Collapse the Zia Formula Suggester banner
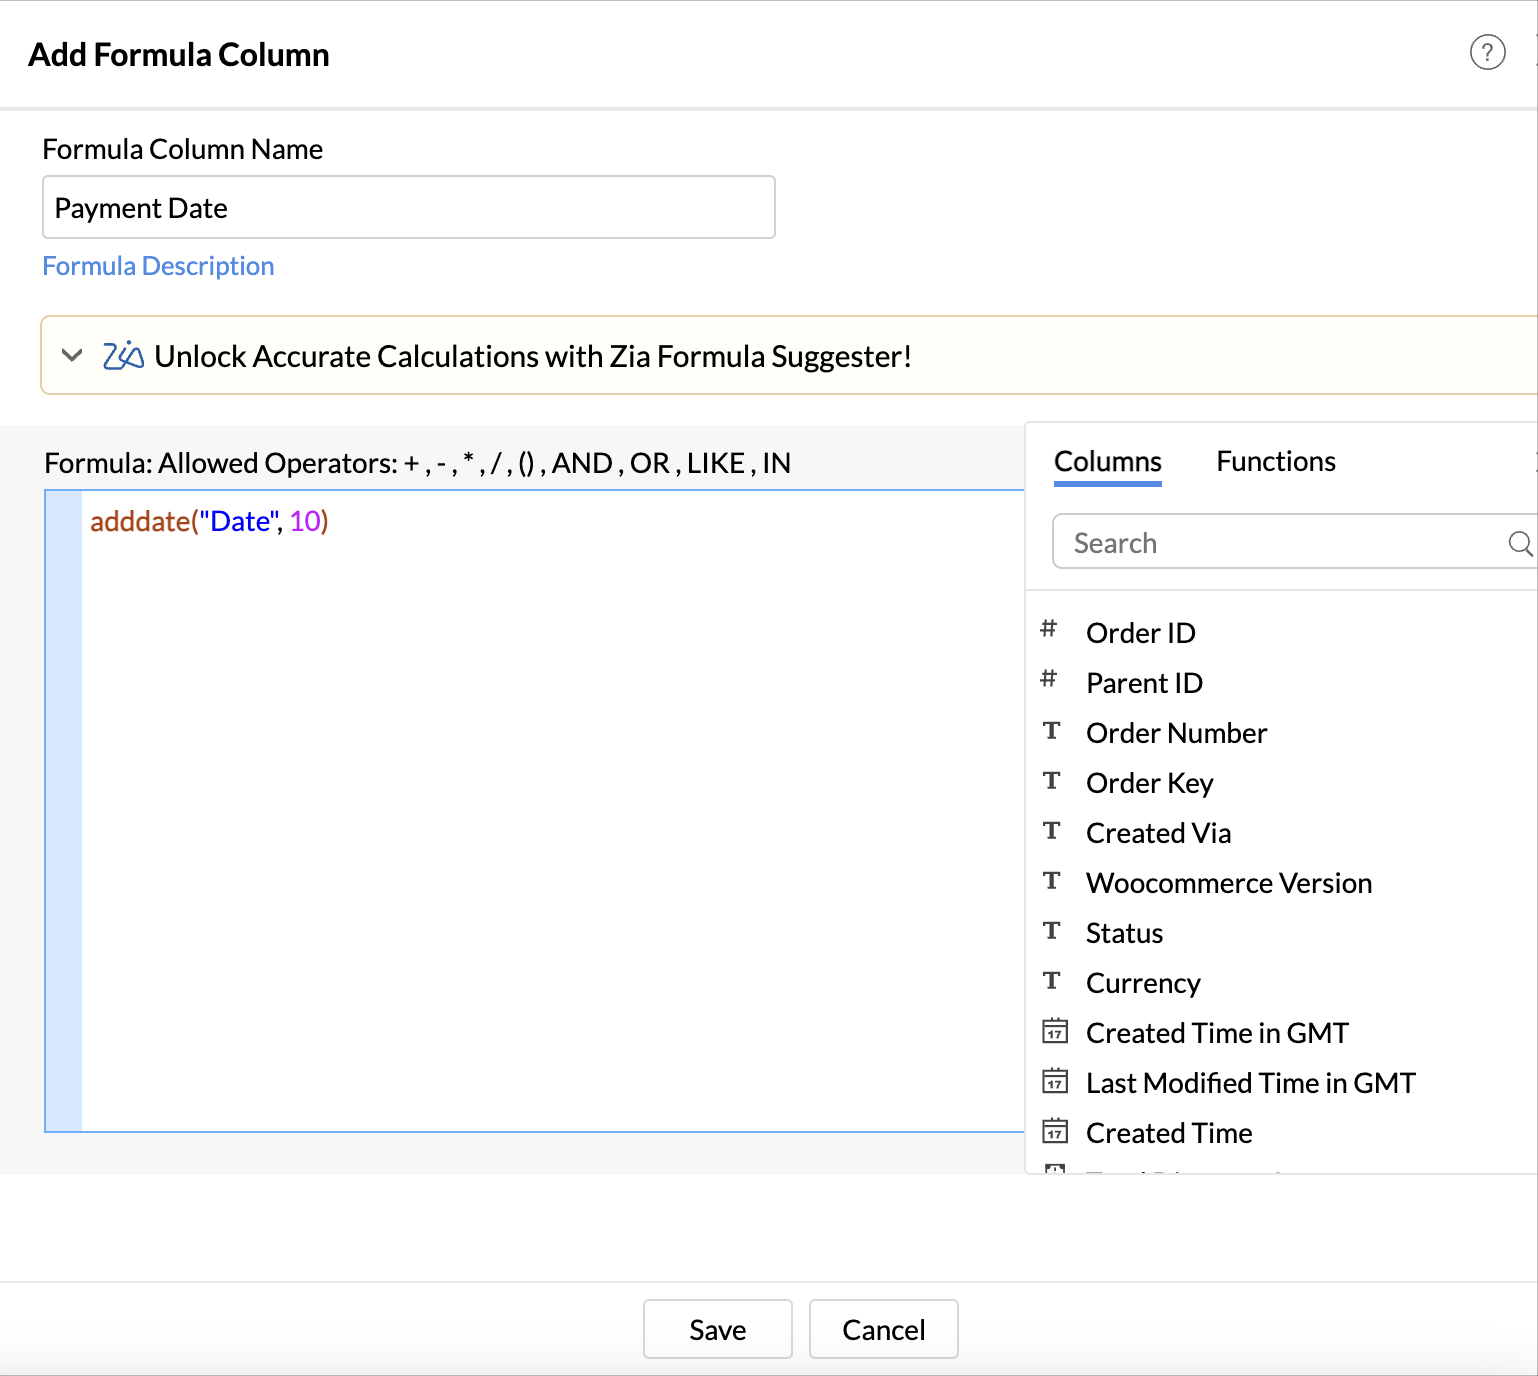Viewport: 1538px width, 1376px height. point(71,355)
